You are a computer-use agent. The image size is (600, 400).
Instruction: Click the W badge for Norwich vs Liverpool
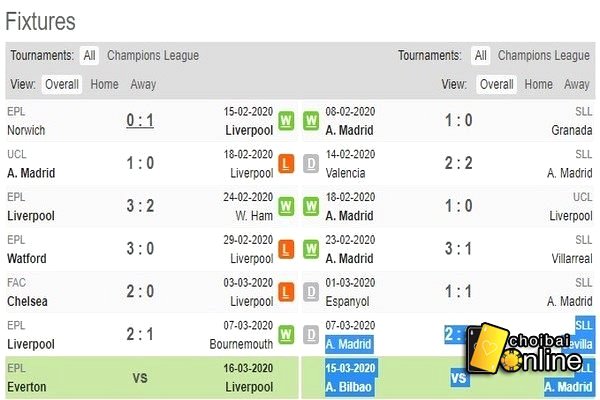tap(286, 121)
